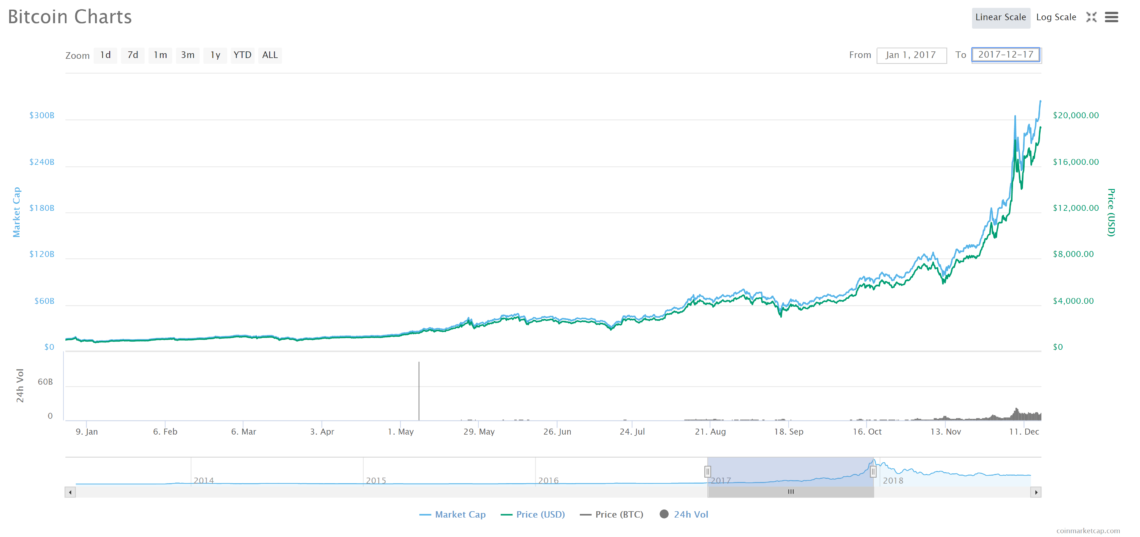Click the $120B market cap axis label
Image resolution: width=1140 pixels, height=537 pixels.
[41, 255]
